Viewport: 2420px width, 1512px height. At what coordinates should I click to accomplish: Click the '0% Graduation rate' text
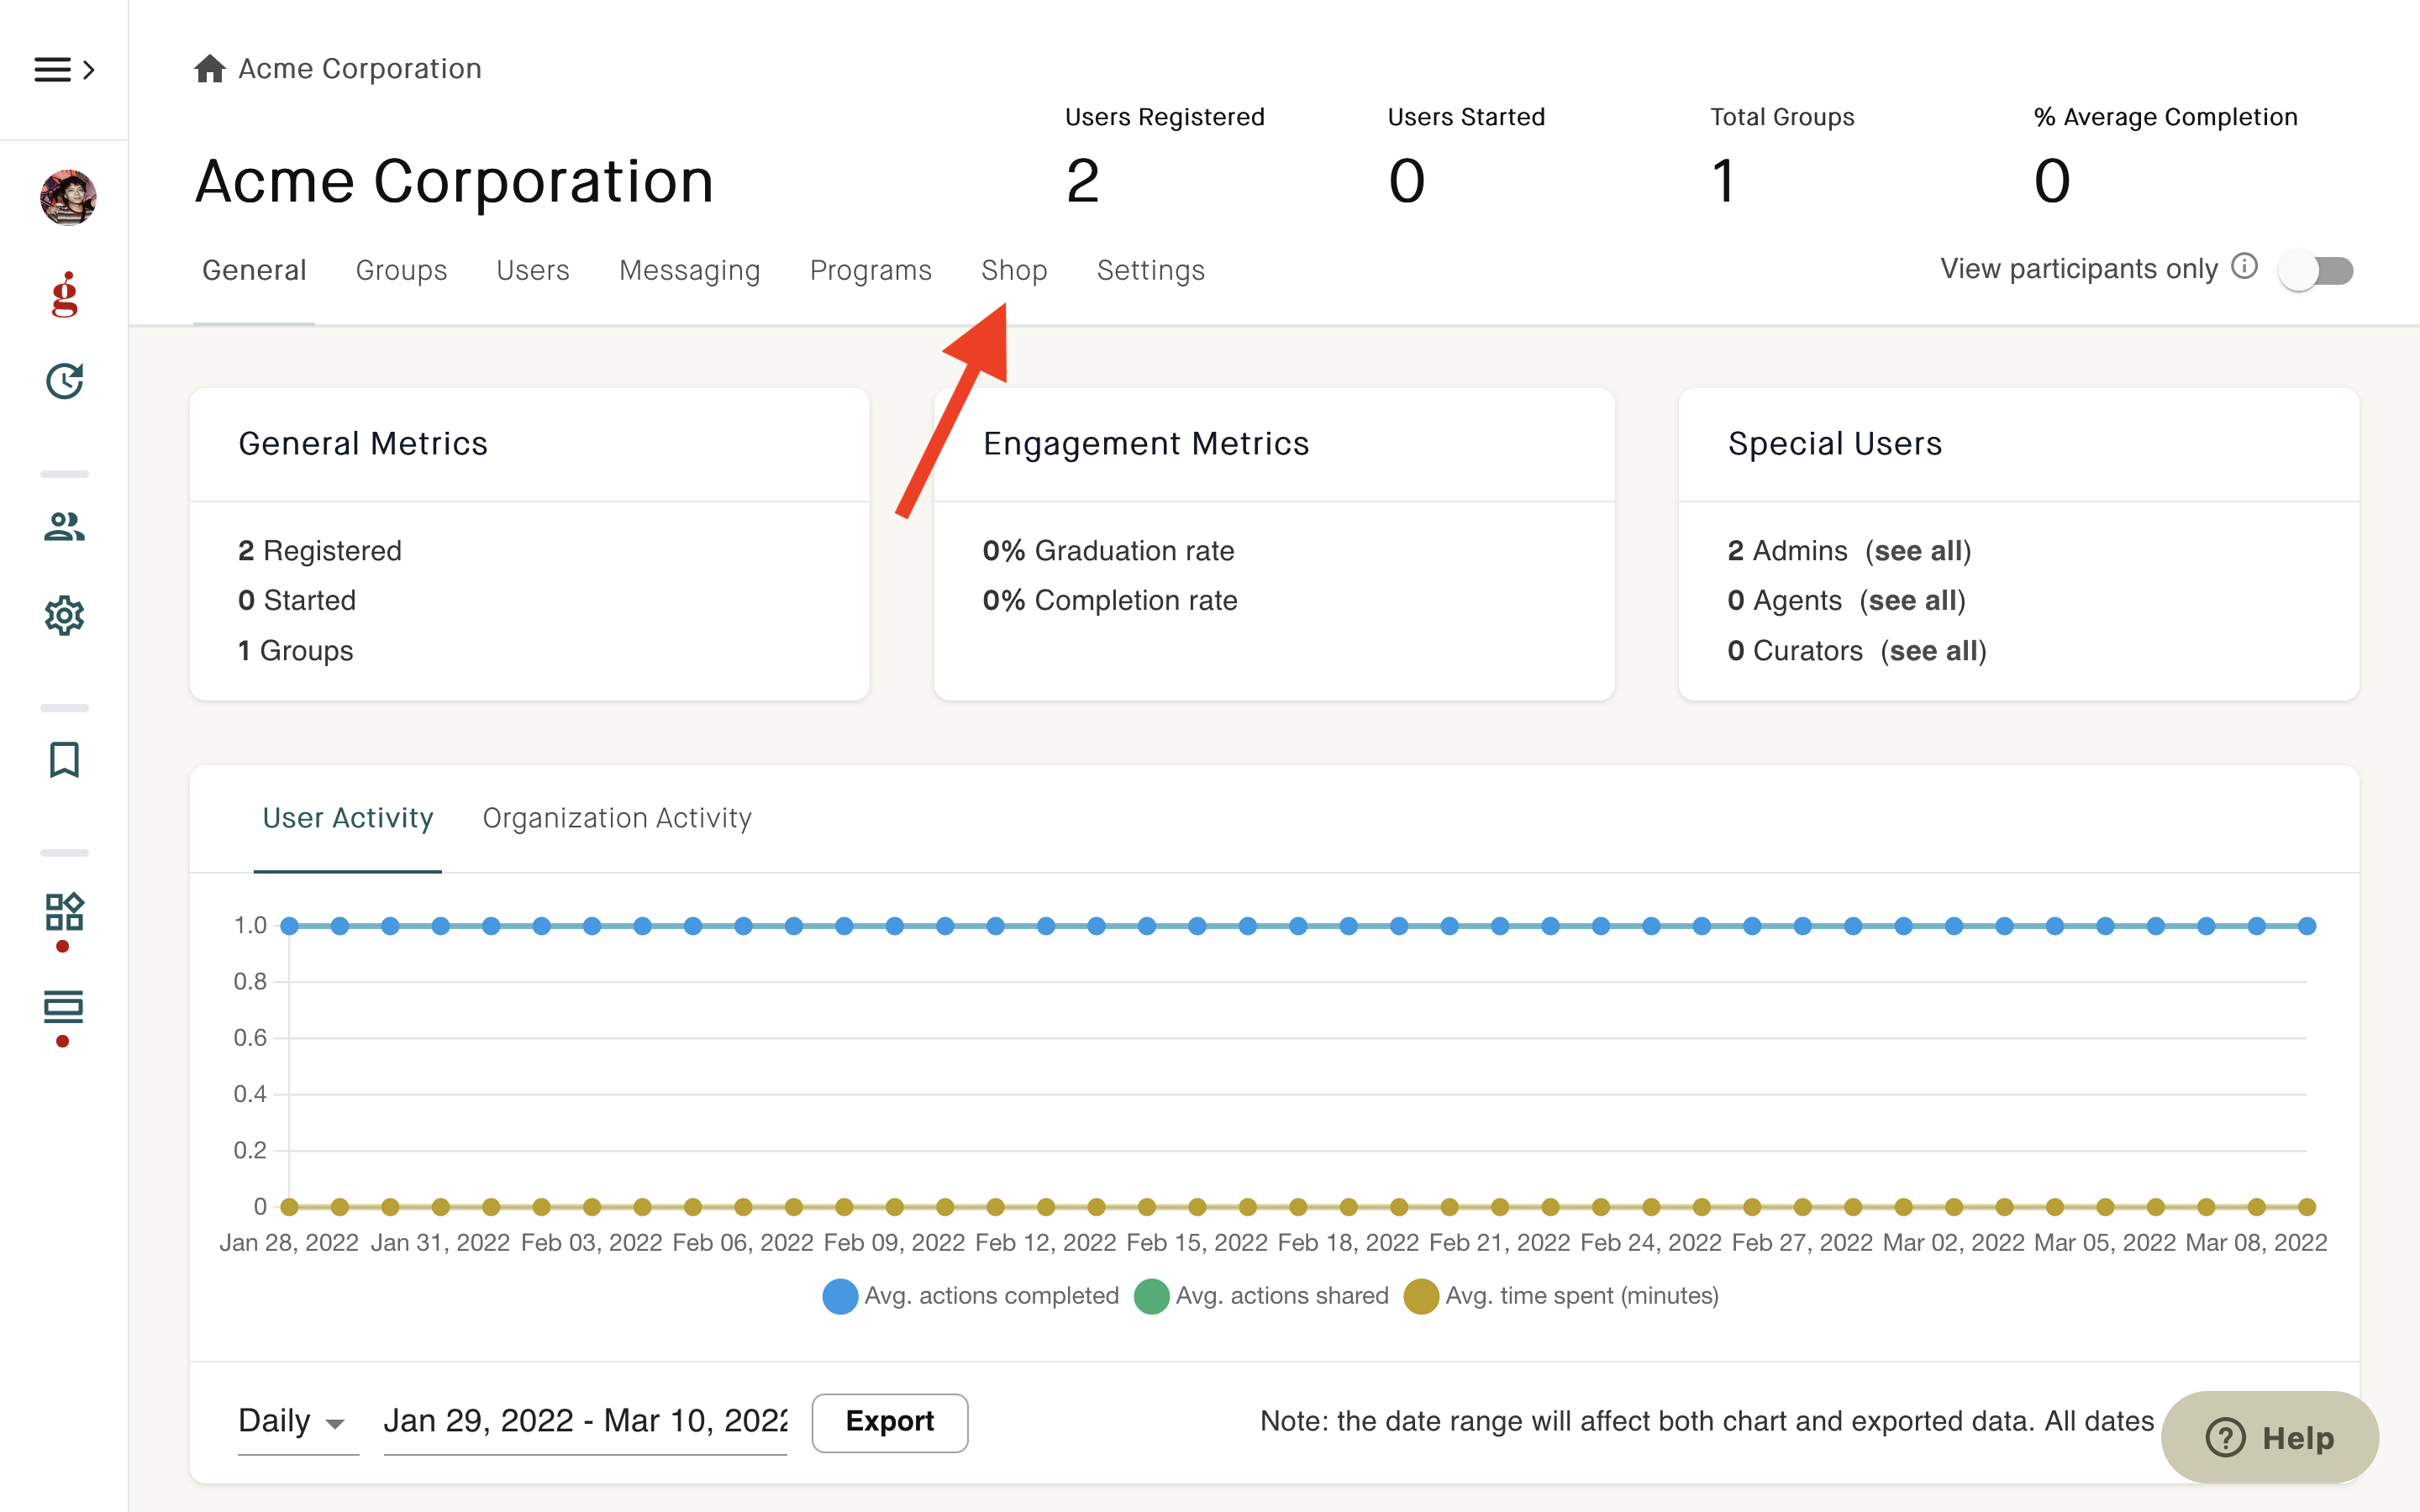point(1108,551)
